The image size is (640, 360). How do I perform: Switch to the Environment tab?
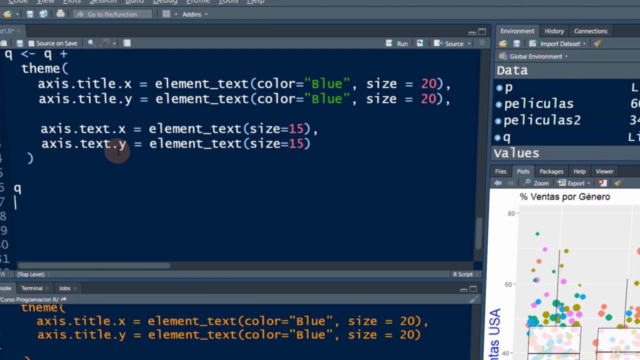point(517,31)
